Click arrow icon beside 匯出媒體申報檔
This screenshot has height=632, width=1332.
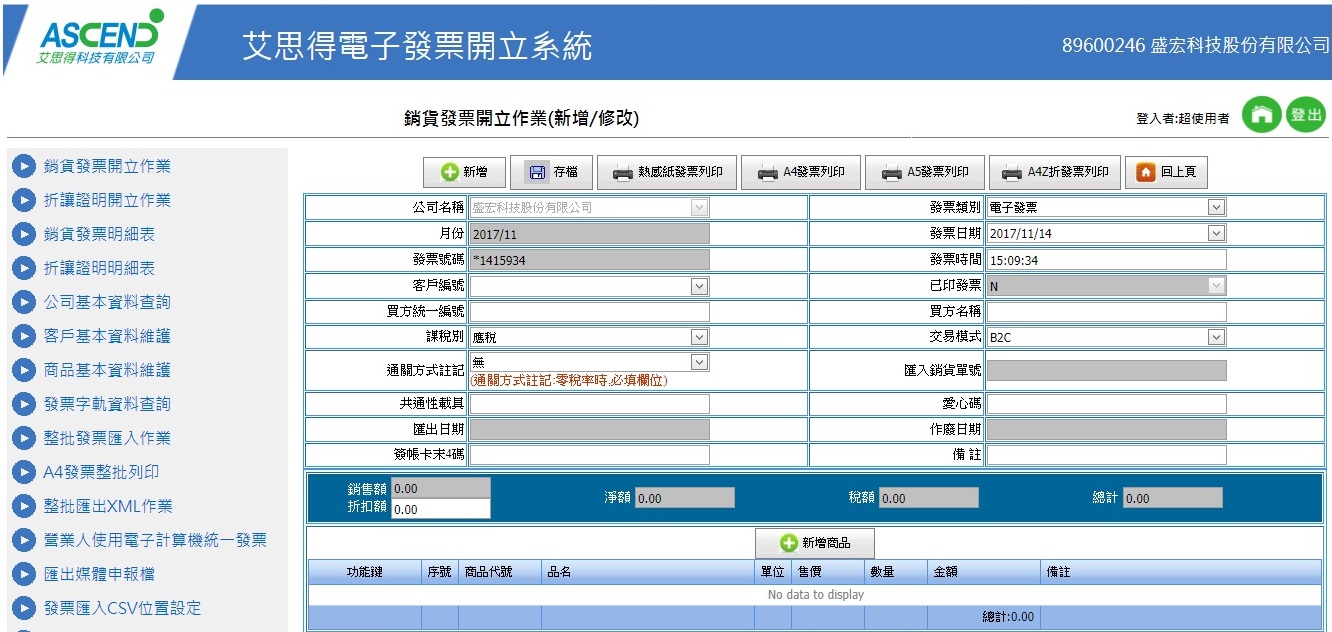pos(23,574)
